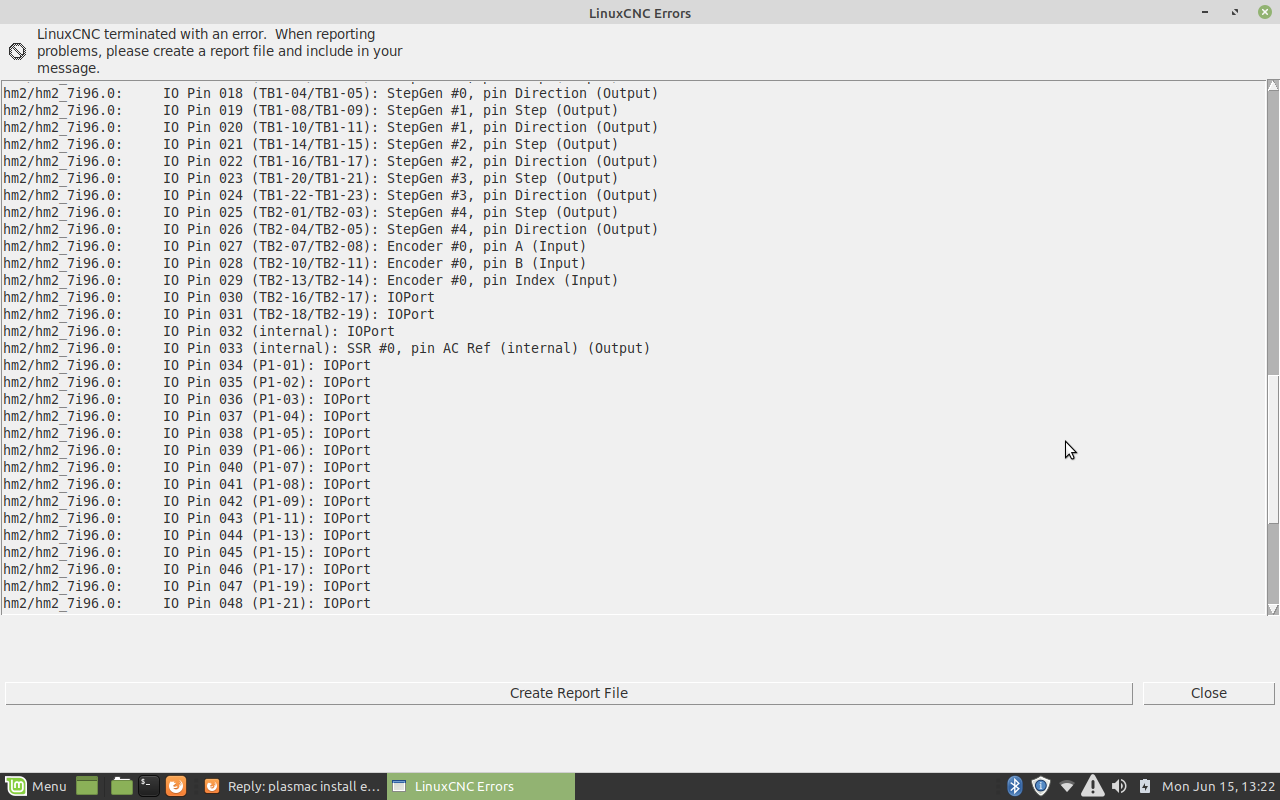Click the log line 'IO Pin 028' Encoder #0 pin B

click(295, 263)
